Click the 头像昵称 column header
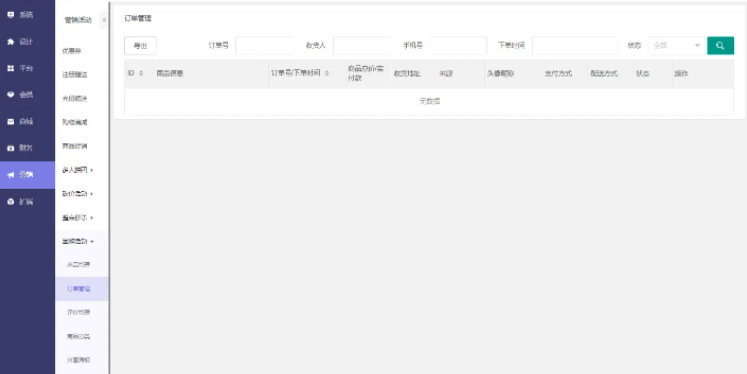 coord(501,74)
